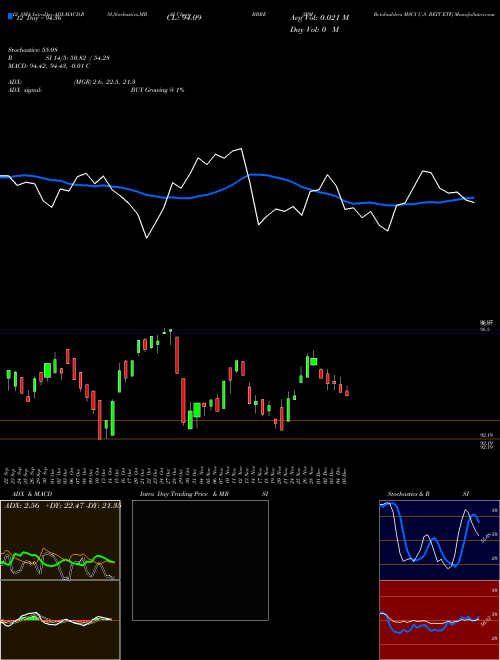Click the tall red candlestick below the 96 line

pos(177,355)
